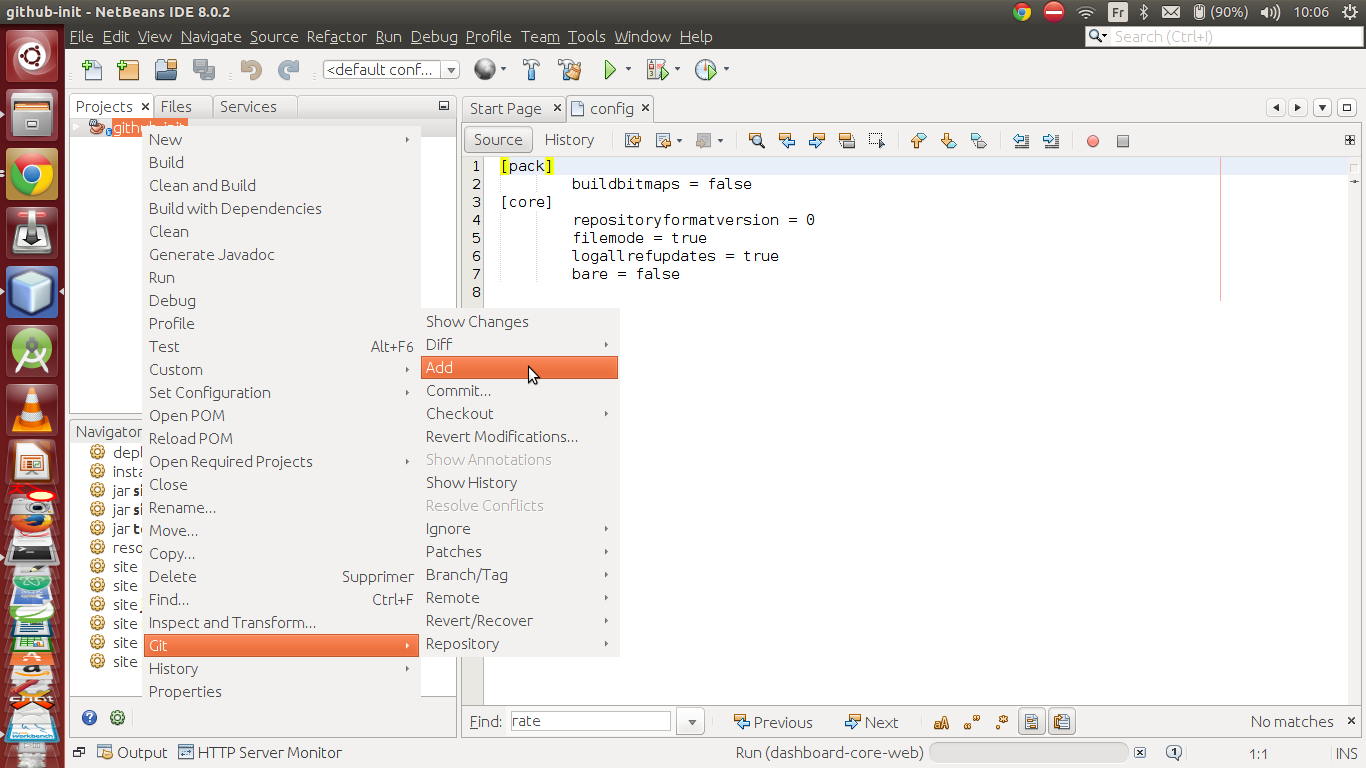Click the New File toolbar icon
Screen dimensions: 1366x768
pos(92,70)
